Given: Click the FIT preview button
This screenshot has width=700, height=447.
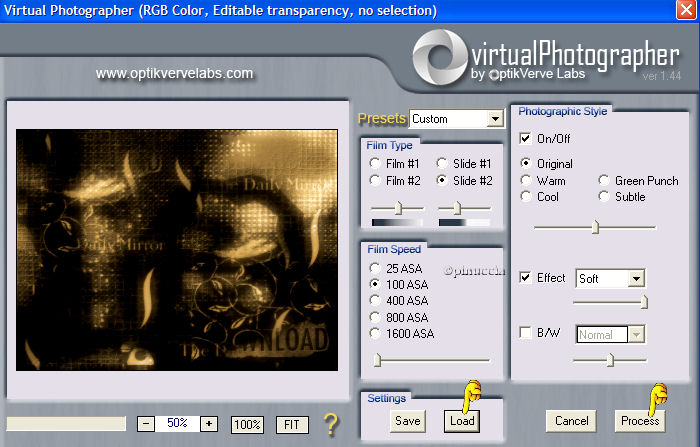Looking at the screenshot, I should point(292,424).
